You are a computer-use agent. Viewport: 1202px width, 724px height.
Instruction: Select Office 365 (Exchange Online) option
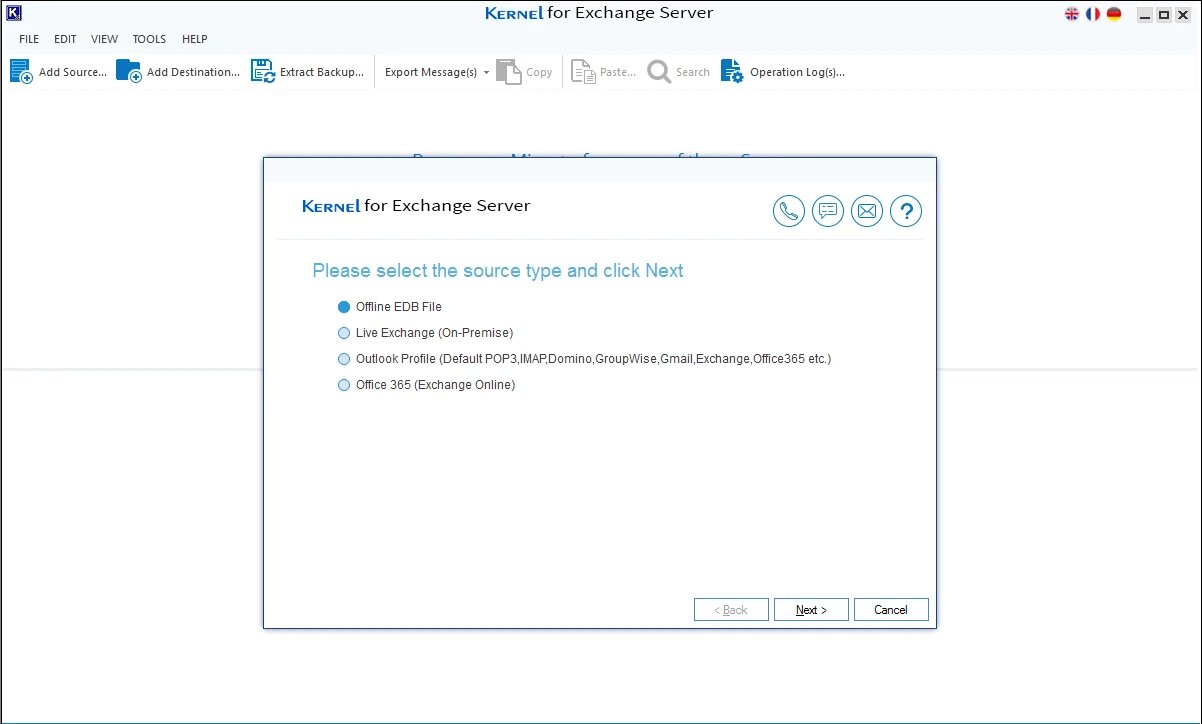(426, 385)
